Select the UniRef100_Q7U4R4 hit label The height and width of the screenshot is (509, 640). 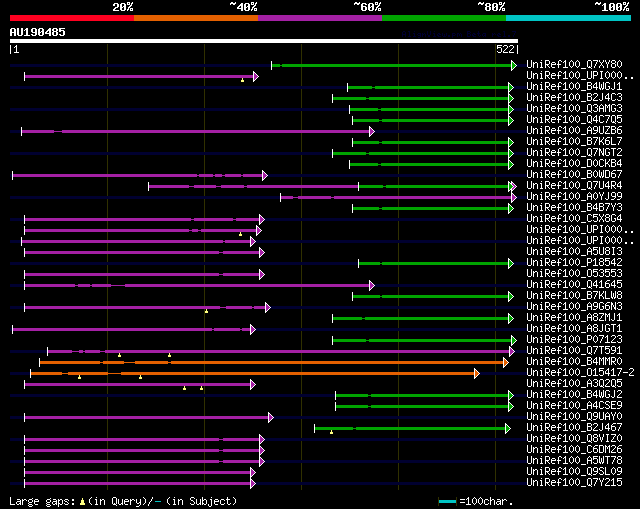pos(574,186)
